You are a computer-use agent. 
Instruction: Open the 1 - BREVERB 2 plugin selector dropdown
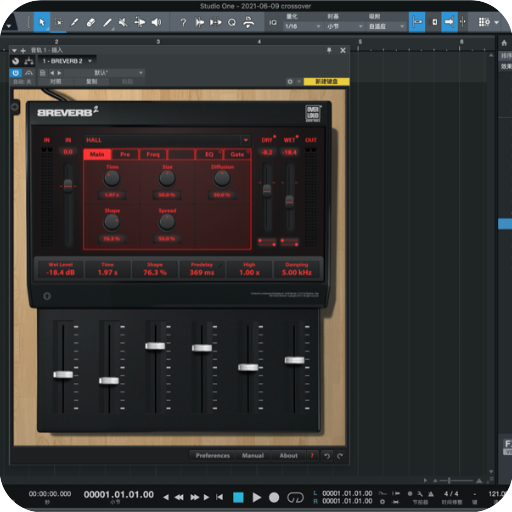click(x=67, y=61)
